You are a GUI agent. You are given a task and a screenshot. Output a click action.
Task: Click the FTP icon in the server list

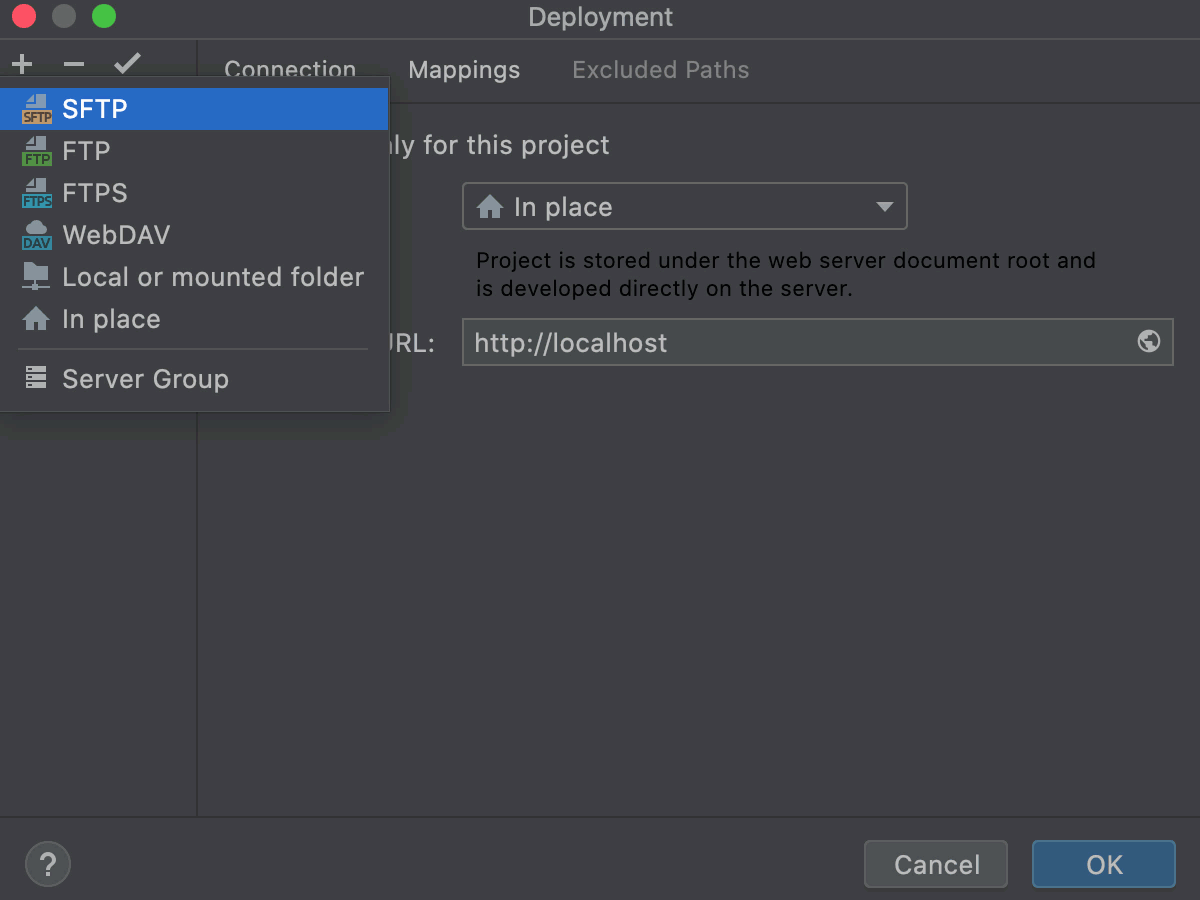(x=38, y=150)
